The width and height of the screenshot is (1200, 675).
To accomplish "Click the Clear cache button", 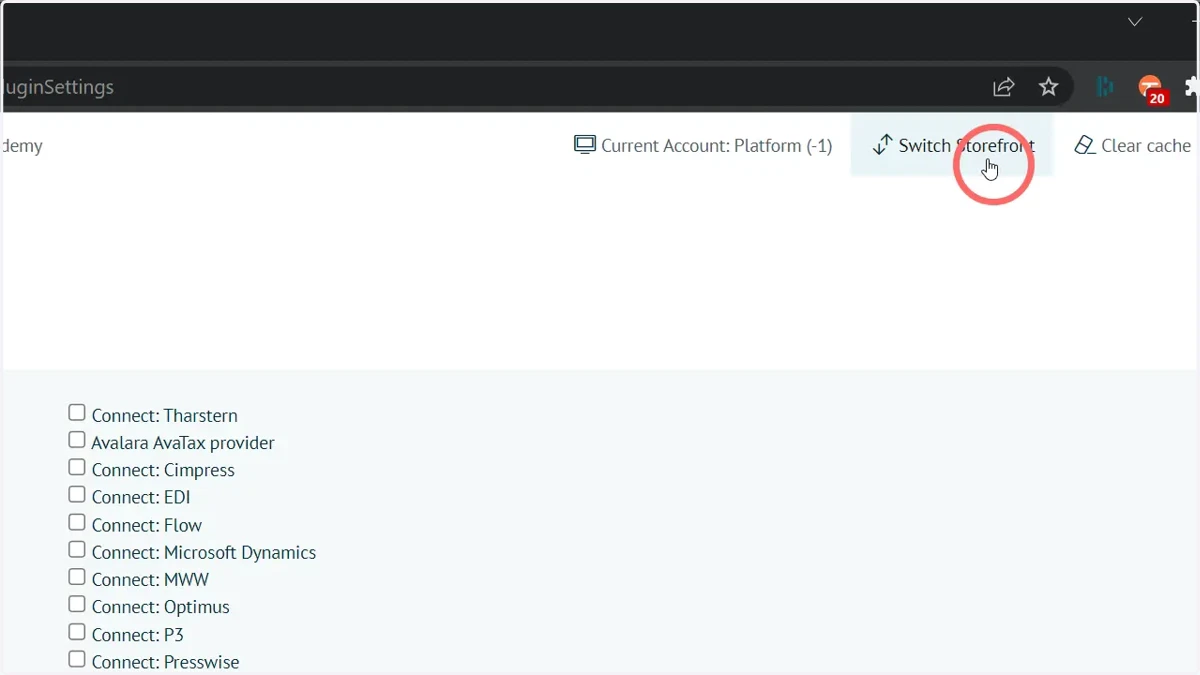I will [x=1132, y=145].
